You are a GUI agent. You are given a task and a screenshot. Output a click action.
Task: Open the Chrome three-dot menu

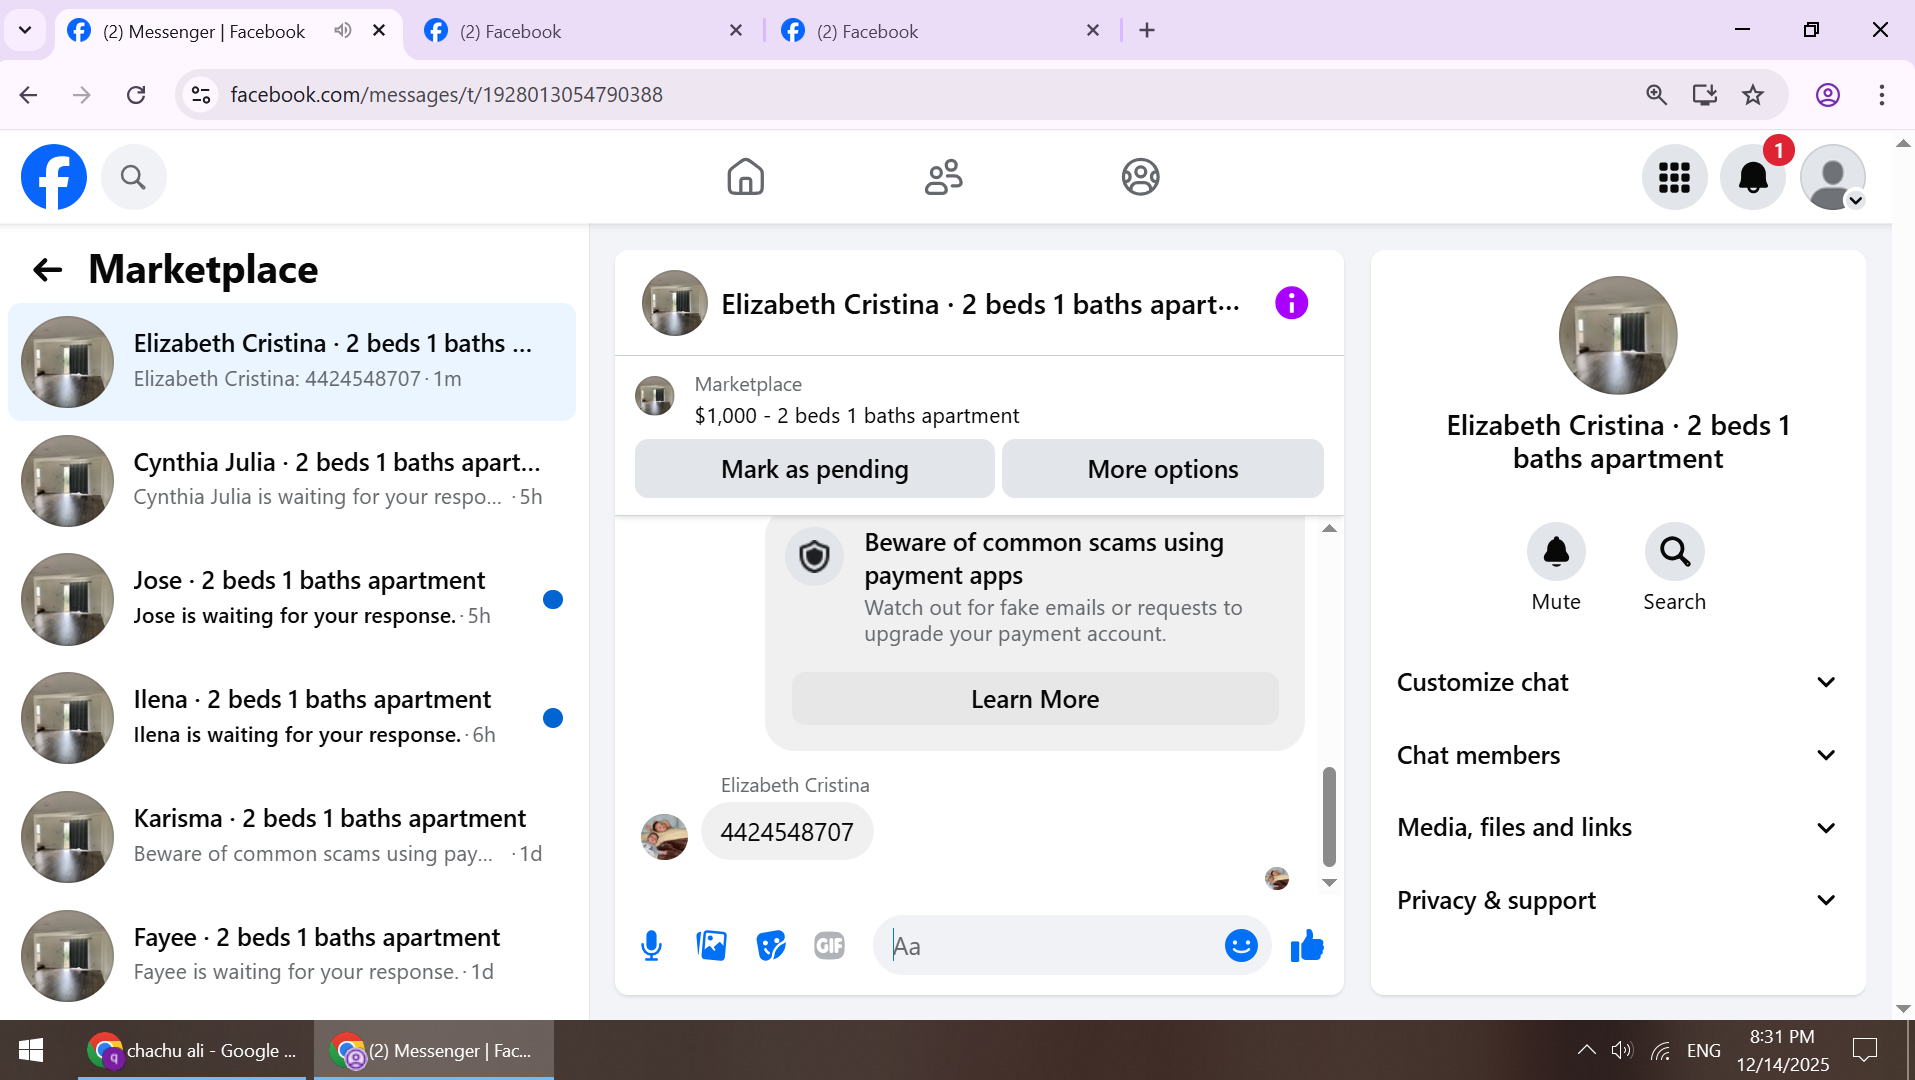tap(1882, 95)
